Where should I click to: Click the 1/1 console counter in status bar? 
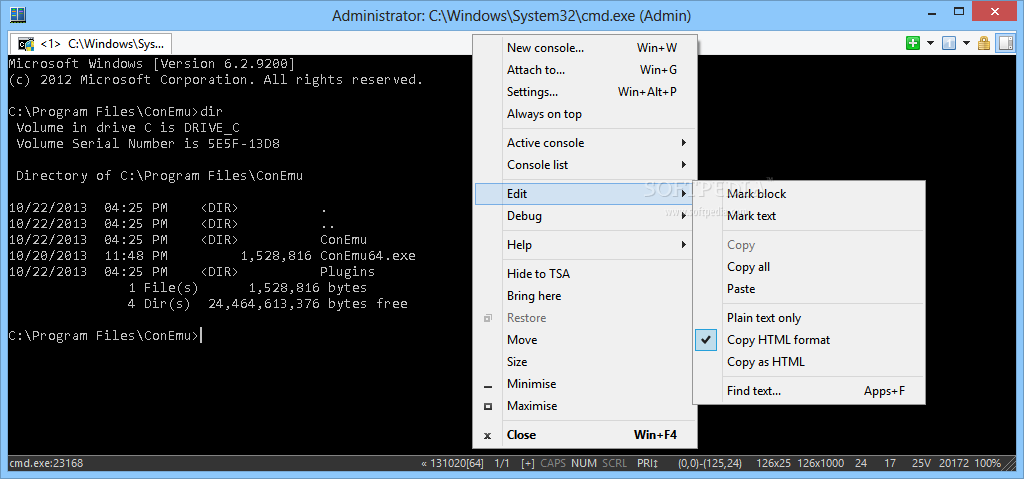(x=502, y=463)
